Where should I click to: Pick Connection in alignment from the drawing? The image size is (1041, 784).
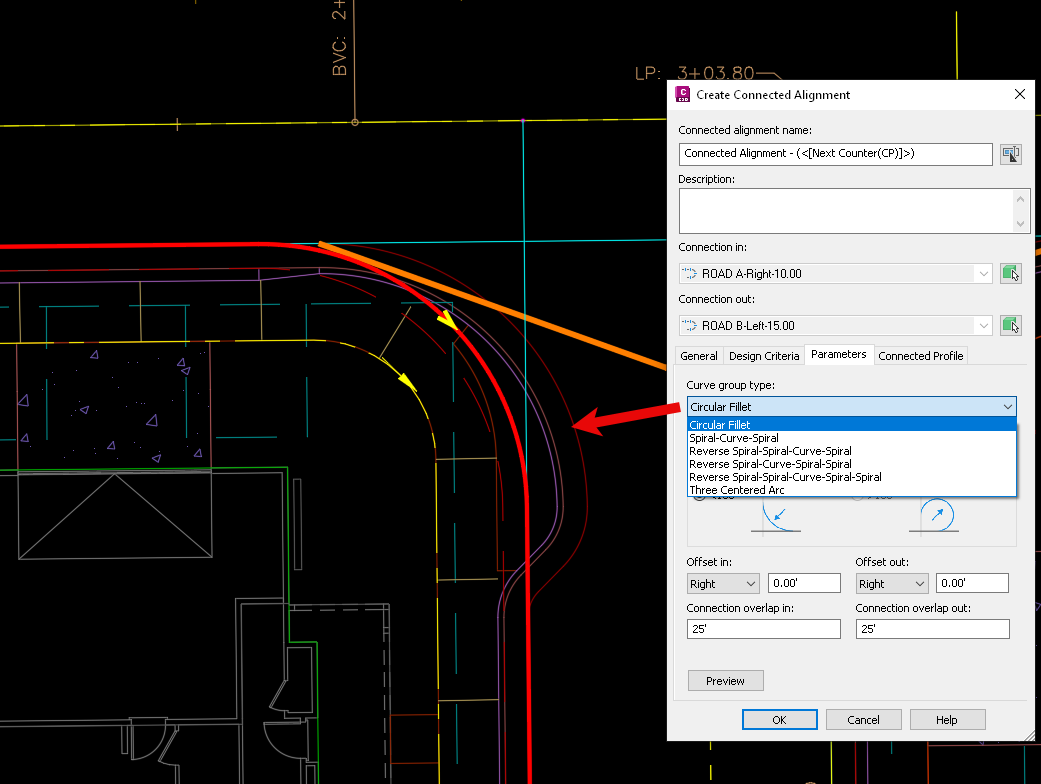pos(1010,273)
